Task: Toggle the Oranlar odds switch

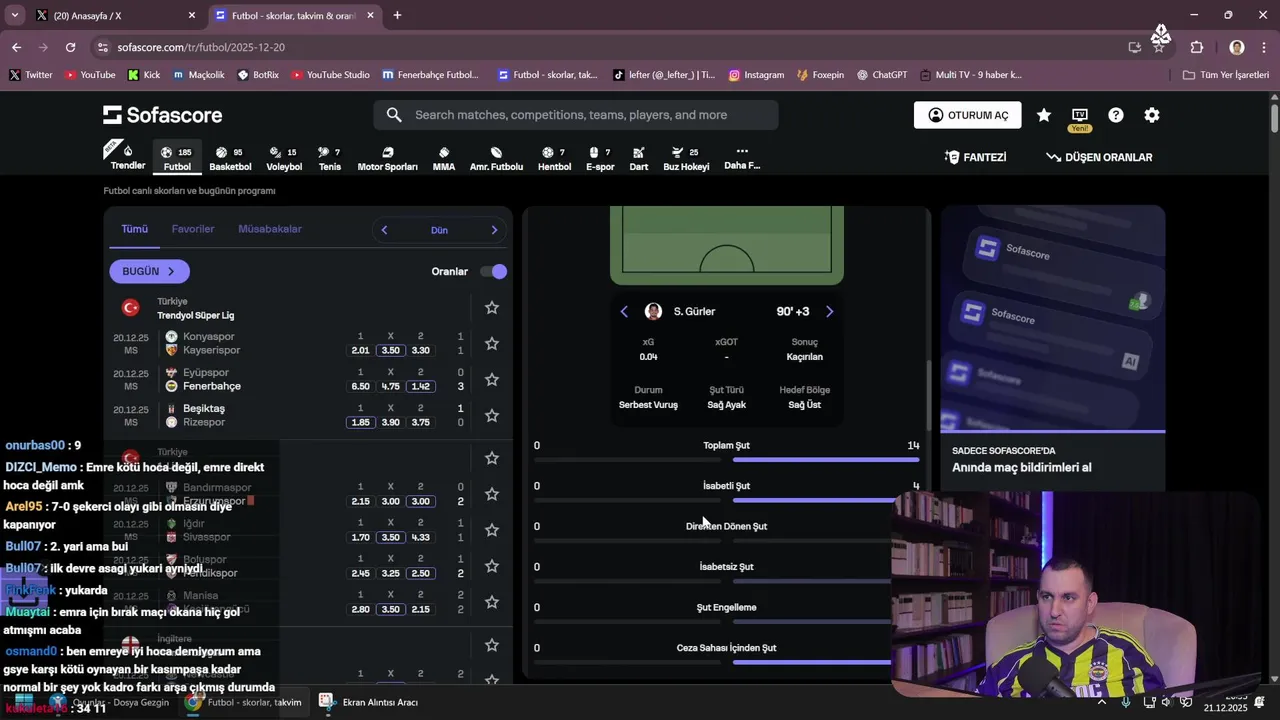Action: tap(493, 271)
